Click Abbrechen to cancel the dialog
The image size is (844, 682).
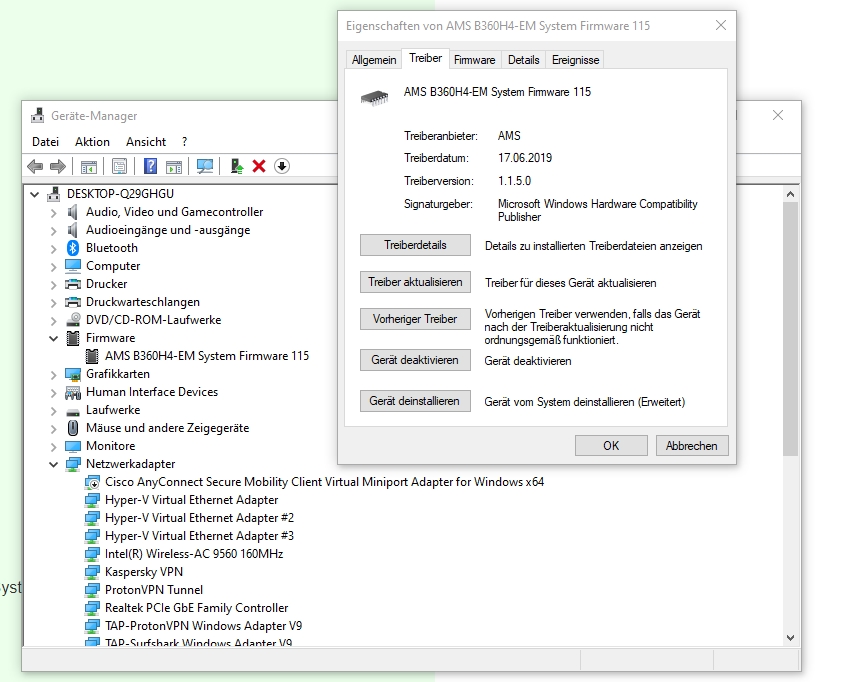click(x=692, y=446)
